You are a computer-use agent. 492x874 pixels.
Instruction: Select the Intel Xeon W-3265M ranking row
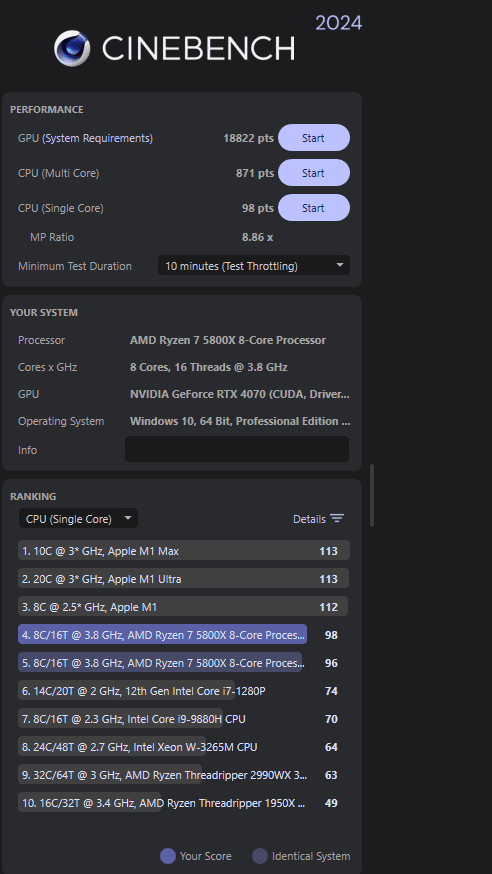pos(184,747)
